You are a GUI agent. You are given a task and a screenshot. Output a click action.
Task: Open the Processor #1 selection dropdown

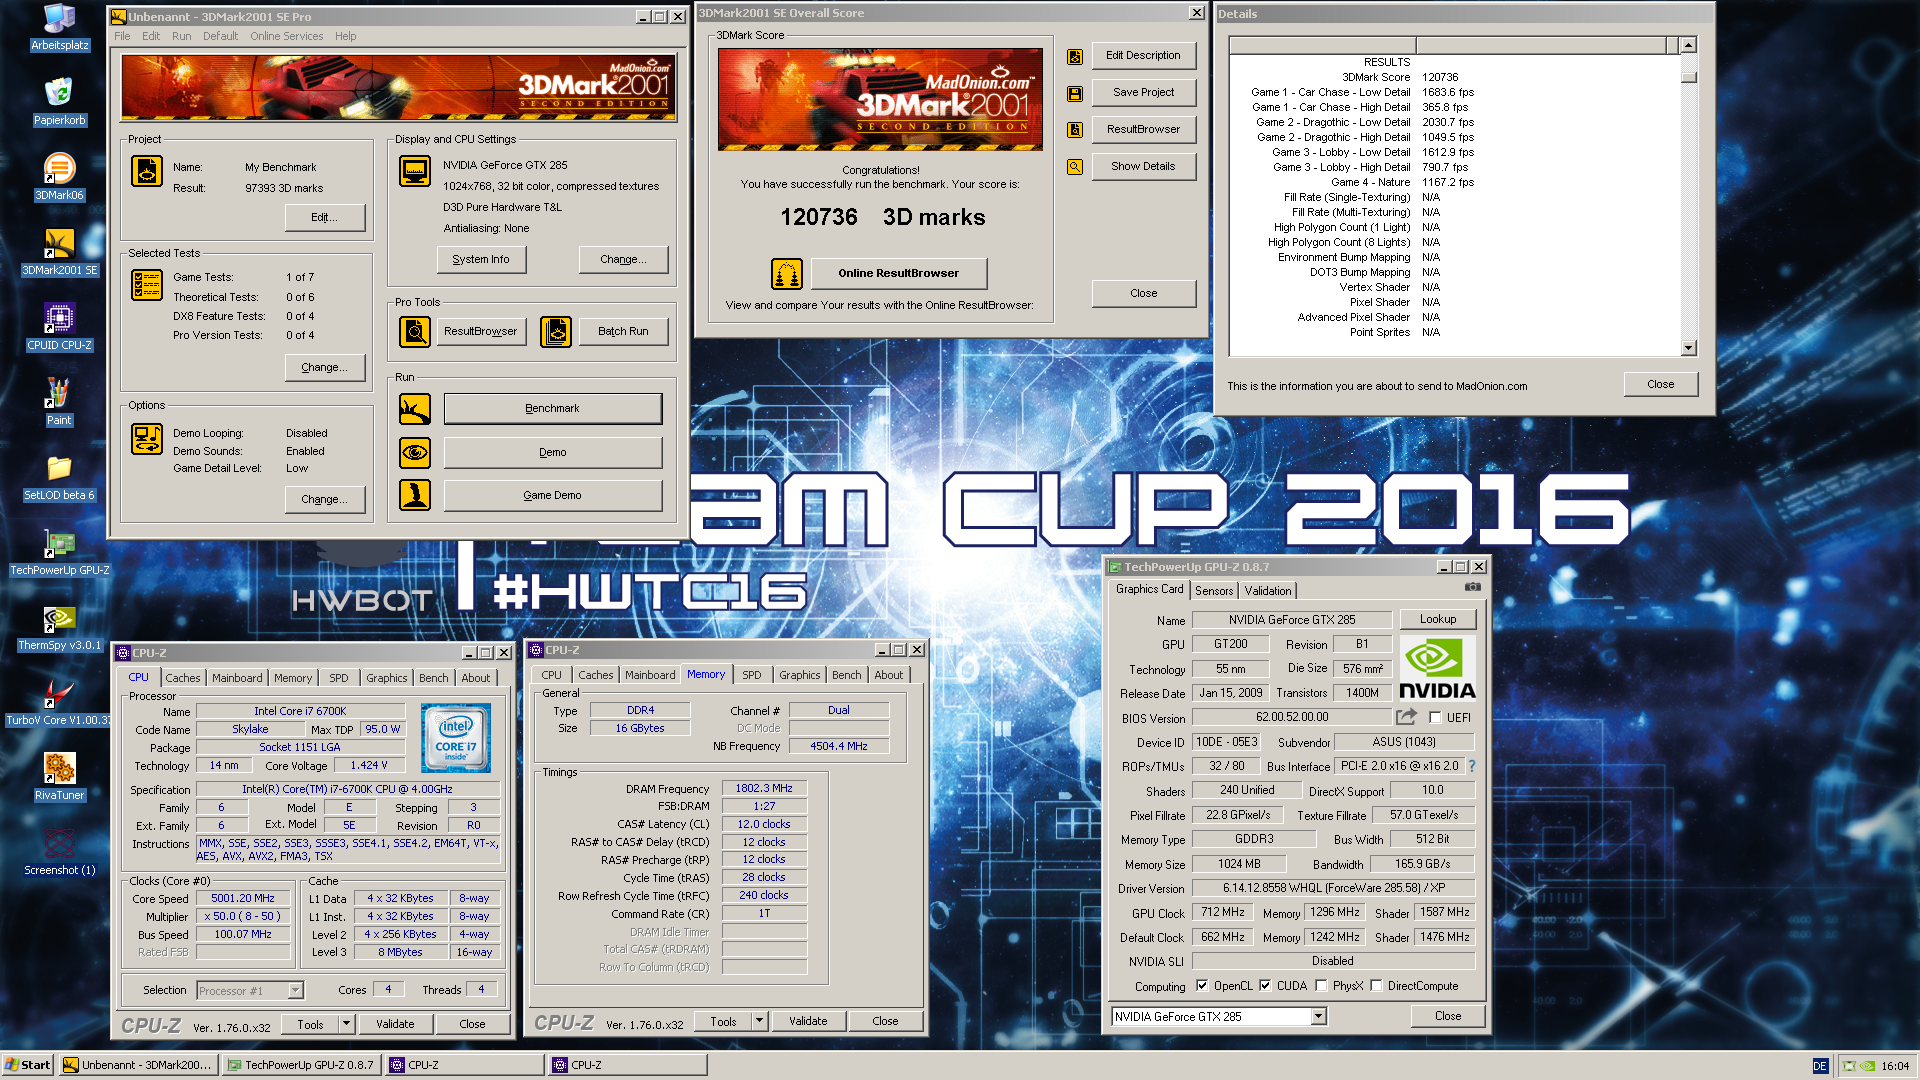[x=295, y=990]
